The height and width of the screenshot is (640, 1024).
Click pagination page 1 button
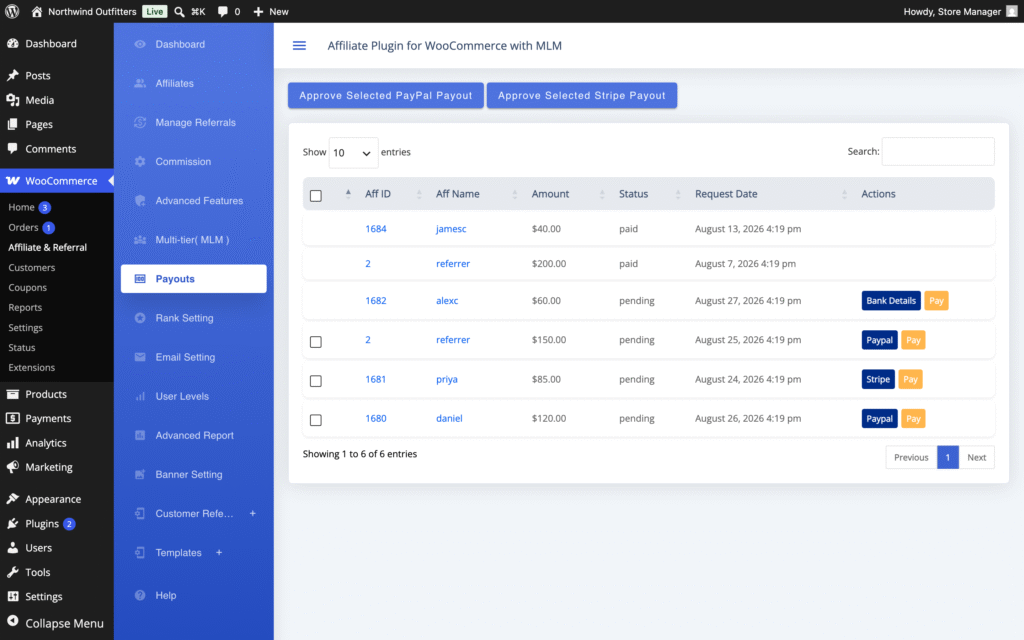click(948, 457)
